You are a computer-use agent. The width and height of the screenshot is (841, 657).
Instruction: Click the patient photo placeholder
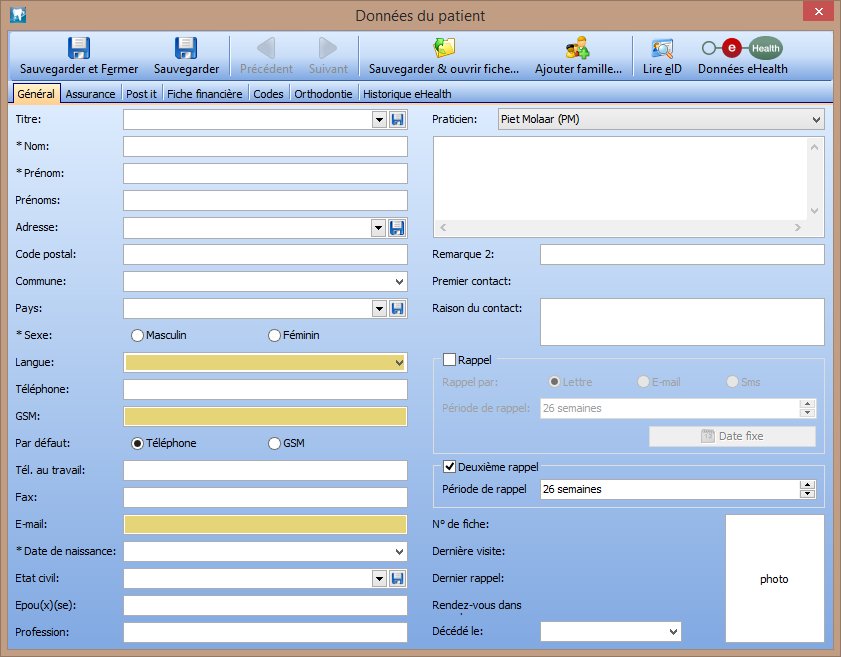774,579
